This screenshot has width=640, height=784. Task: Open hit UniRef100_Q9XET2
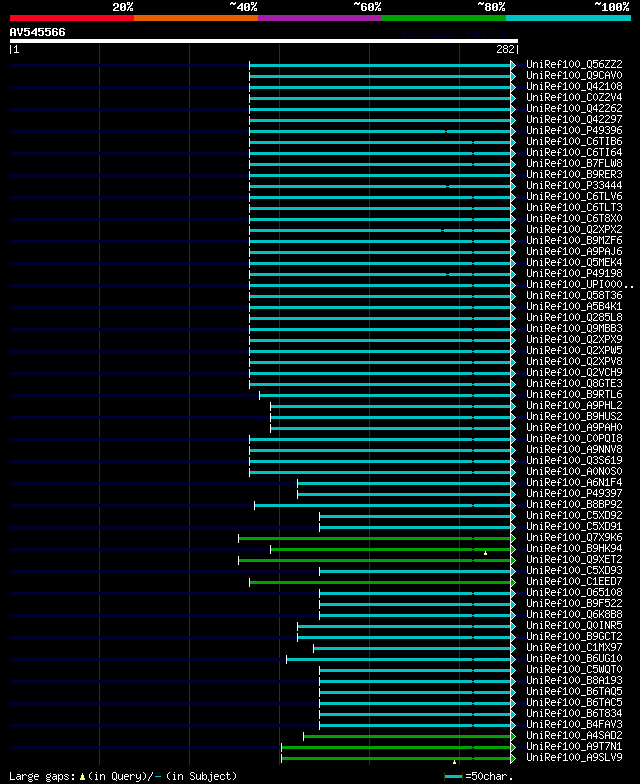pos(574,560)
